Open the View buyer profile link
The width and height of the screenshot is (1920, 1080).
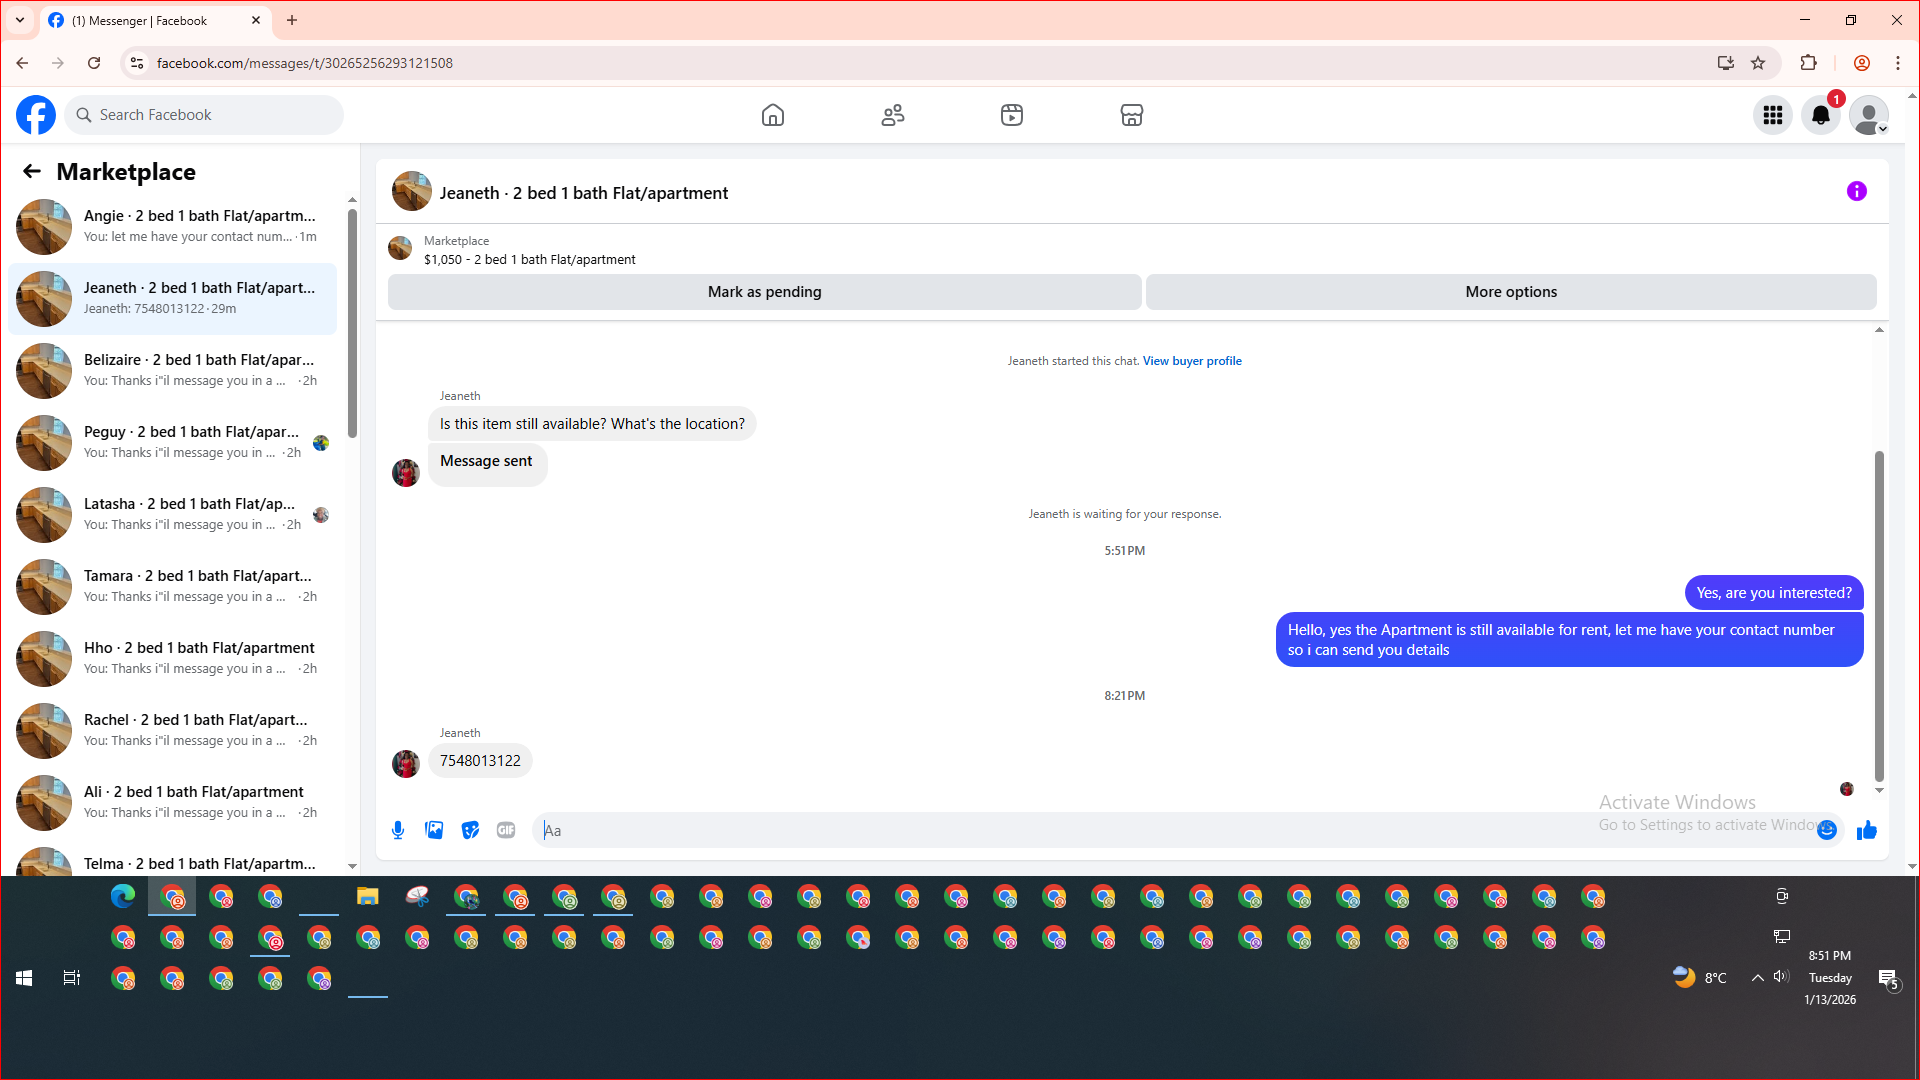1192,361
